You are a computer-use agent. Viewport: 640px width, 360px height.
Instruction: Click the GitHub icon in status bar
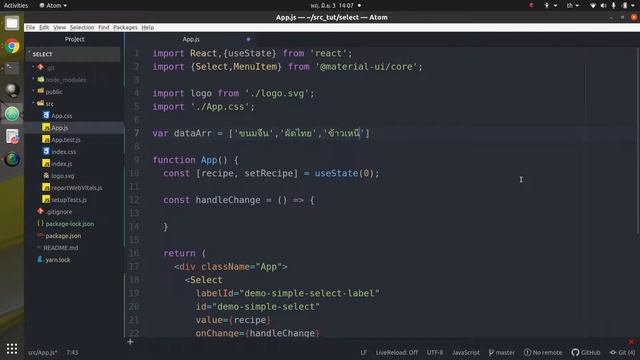(x=575, y=352)
